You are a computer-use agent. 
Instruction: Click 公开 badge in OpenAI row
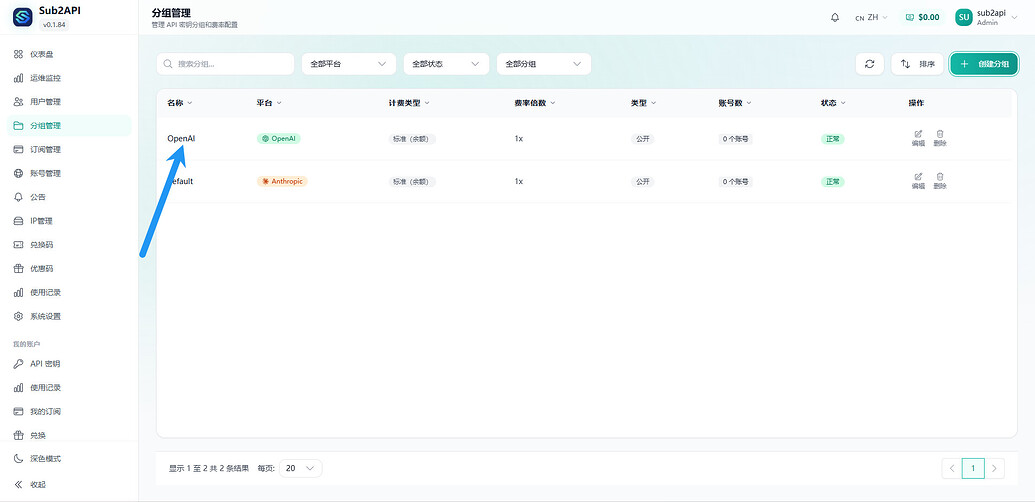tap(642, 139)
